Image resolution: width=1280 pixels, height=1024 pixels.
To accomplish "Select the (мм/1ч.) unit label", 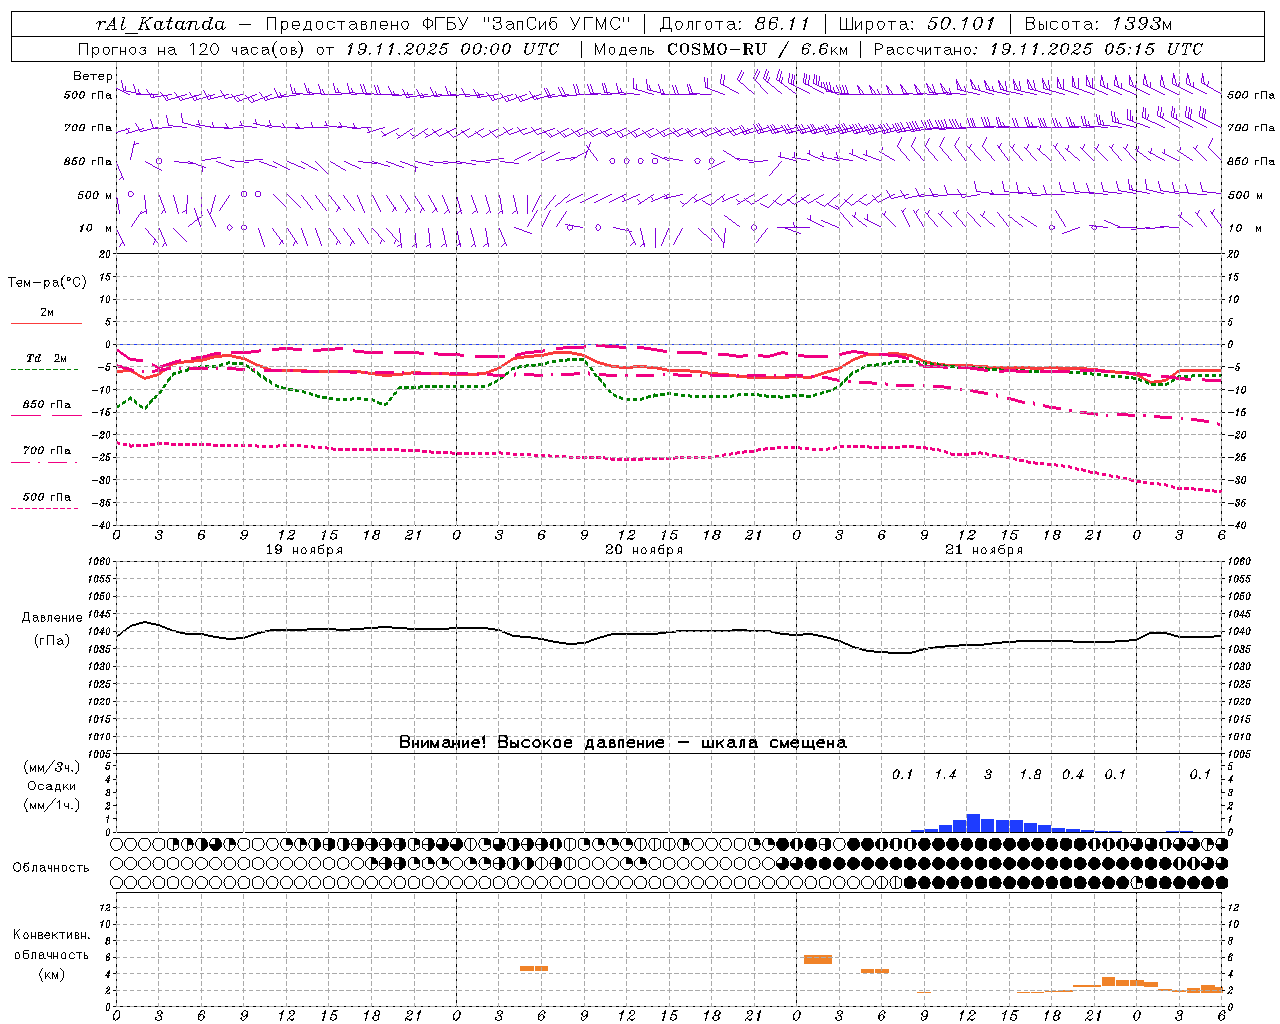I will point(52,805).
